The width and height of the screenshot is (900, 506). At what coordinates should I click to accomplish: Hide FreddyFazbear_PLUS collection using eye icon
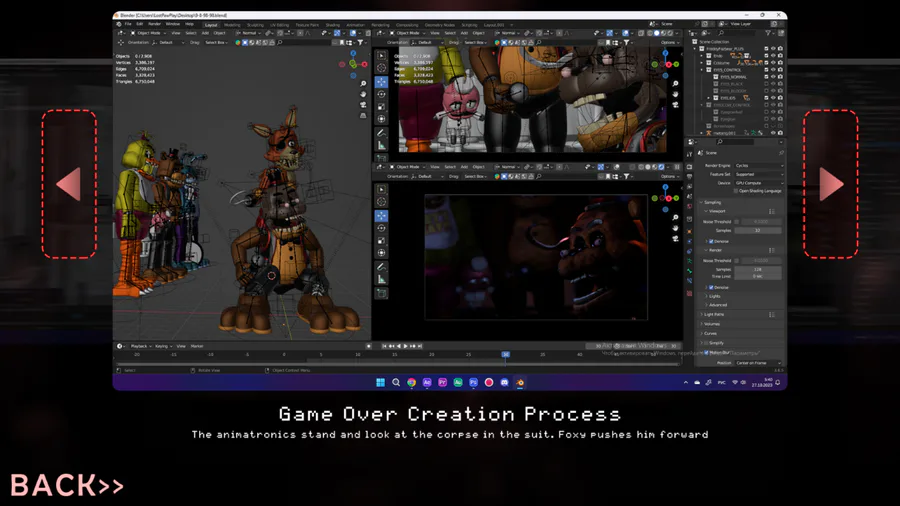(x=773, y=49)
